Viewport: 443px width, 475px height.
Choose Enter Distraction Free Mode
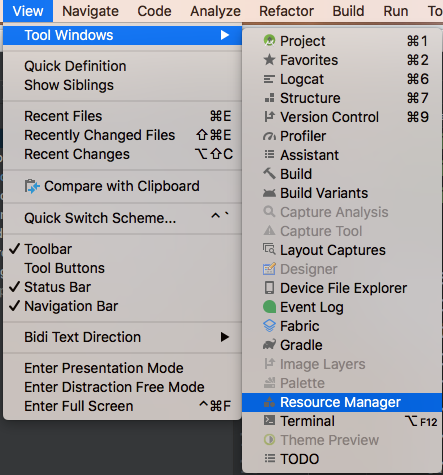(x=122, y=387)
